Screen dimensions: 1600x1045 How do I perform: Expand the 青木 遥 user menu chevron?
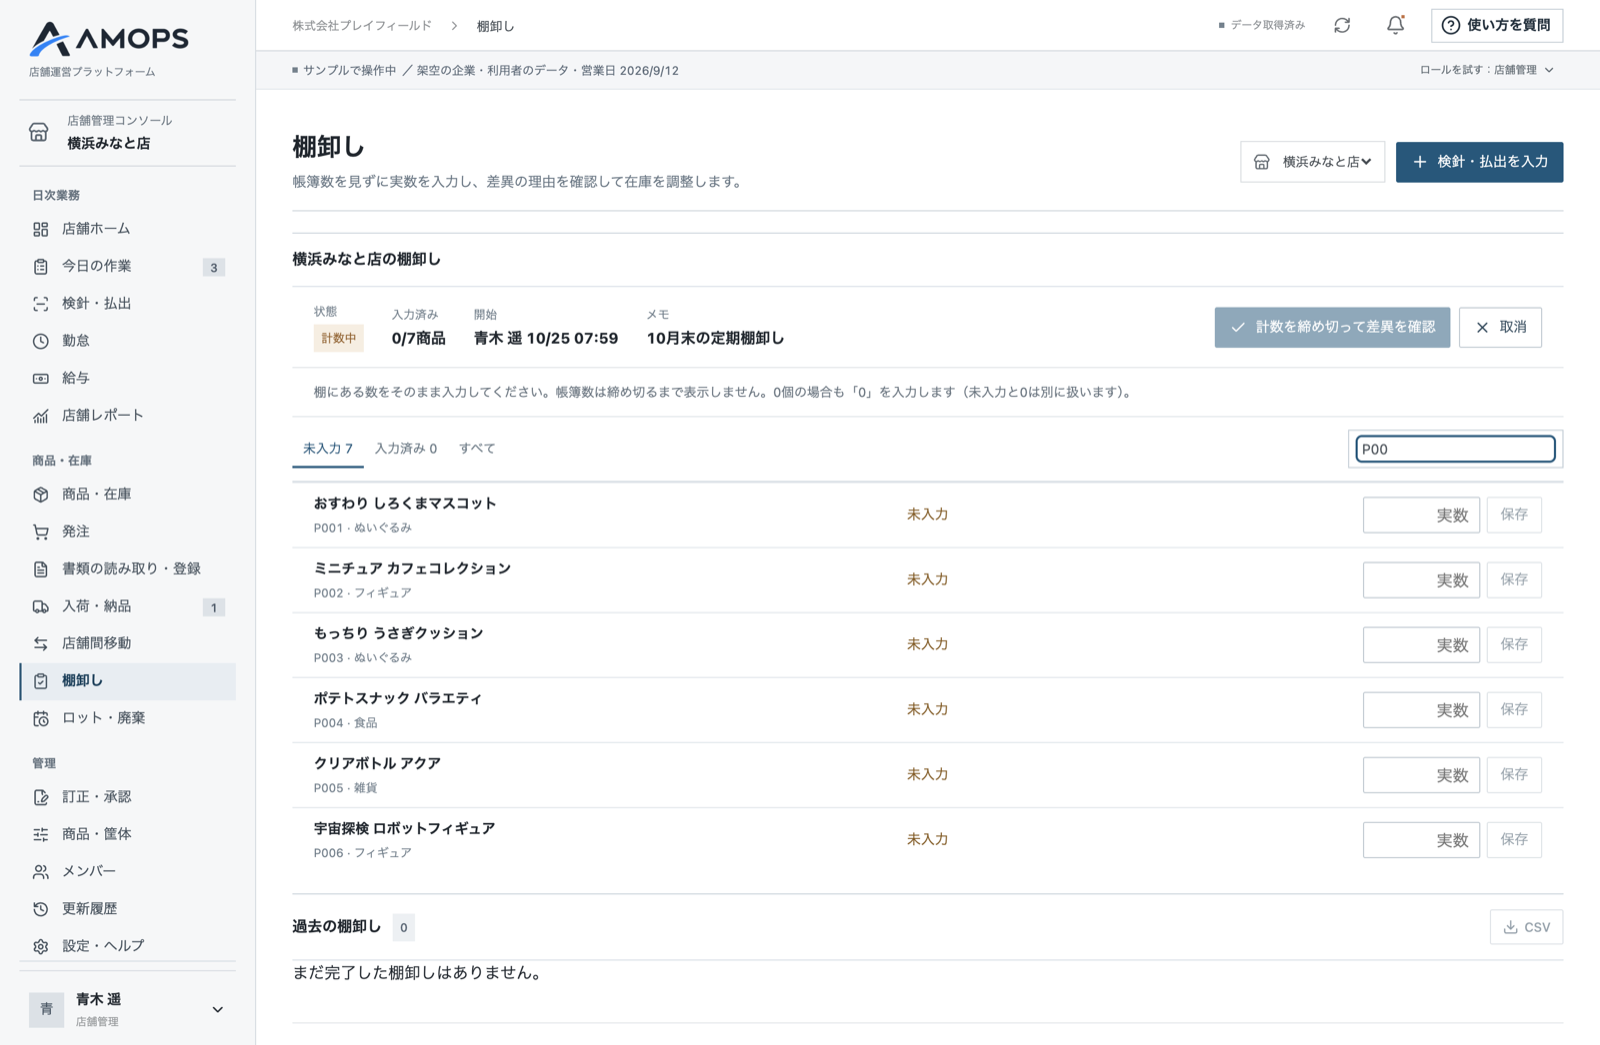pyautogui.click(x=217, y=1009)
